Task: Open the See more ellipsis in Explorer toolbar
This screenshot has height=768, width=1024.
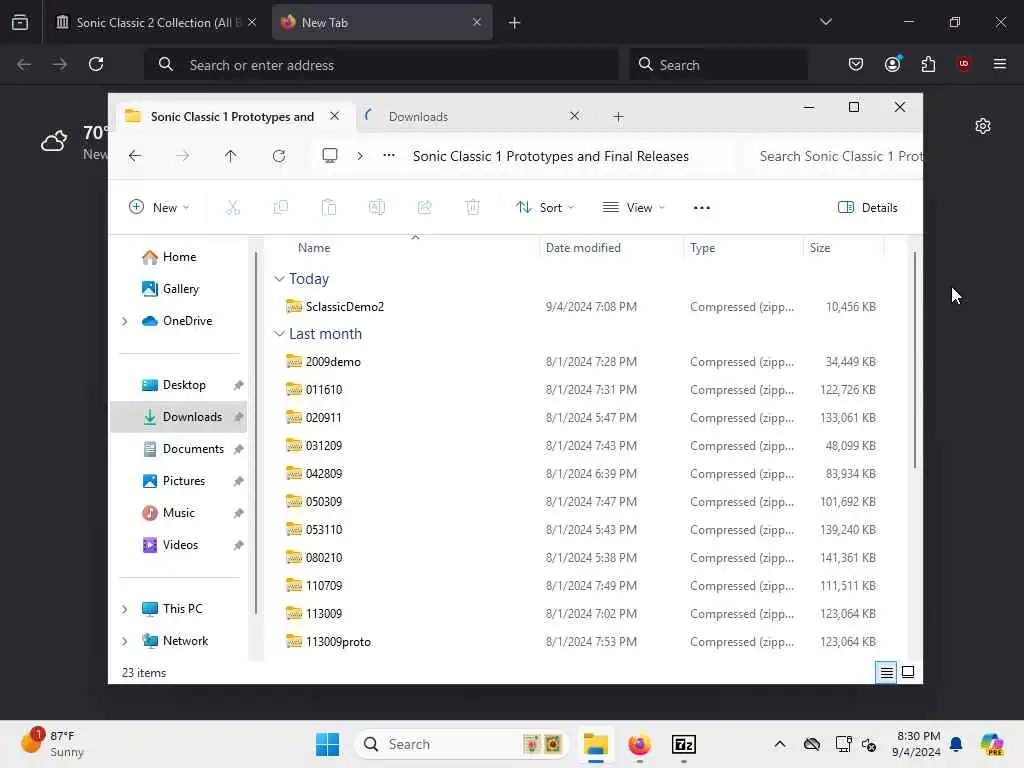Action: 702,208
